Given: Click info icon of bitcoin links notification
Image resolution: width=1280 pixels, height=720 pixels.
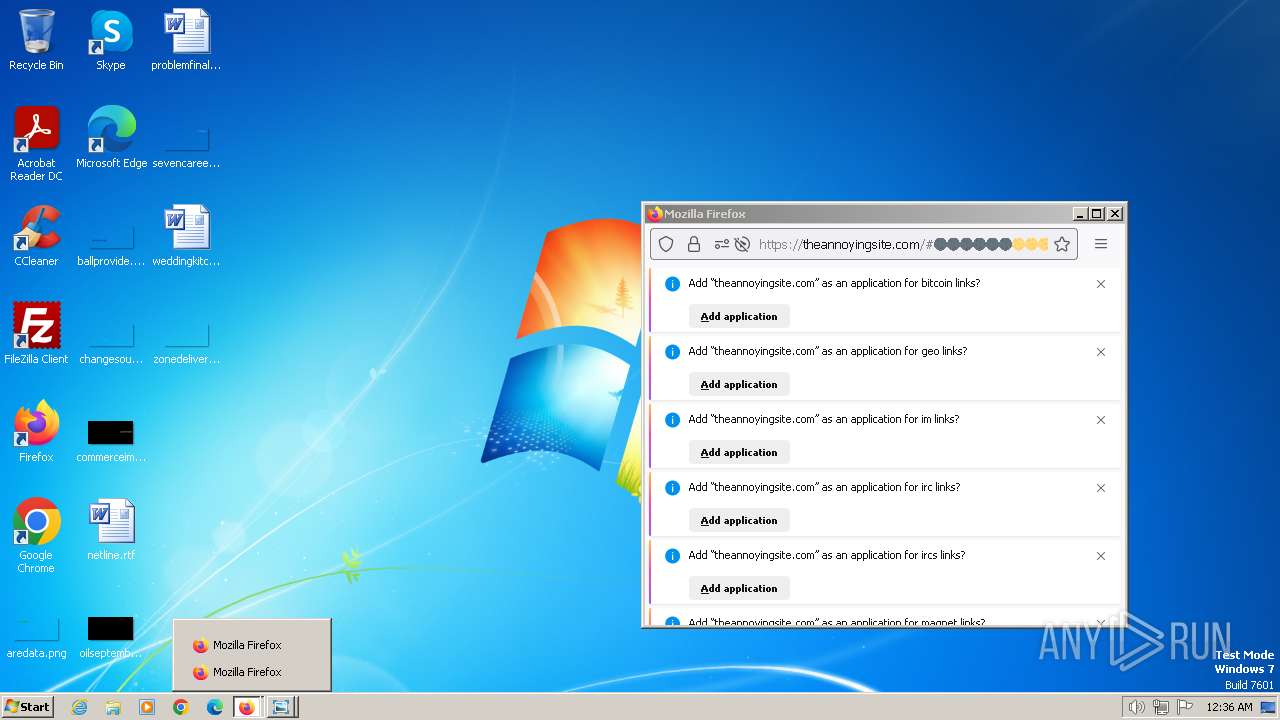Looking at the screenshot, I should coord(672,284).
